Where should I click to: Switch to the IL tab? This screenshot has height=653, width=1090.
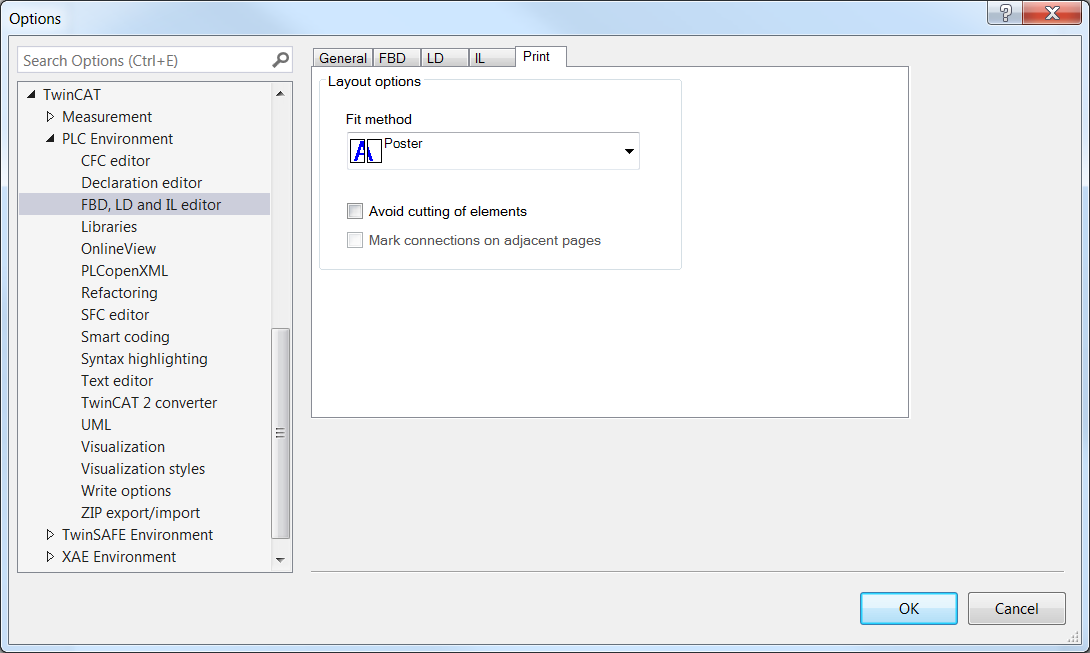[x=491, y=58]
